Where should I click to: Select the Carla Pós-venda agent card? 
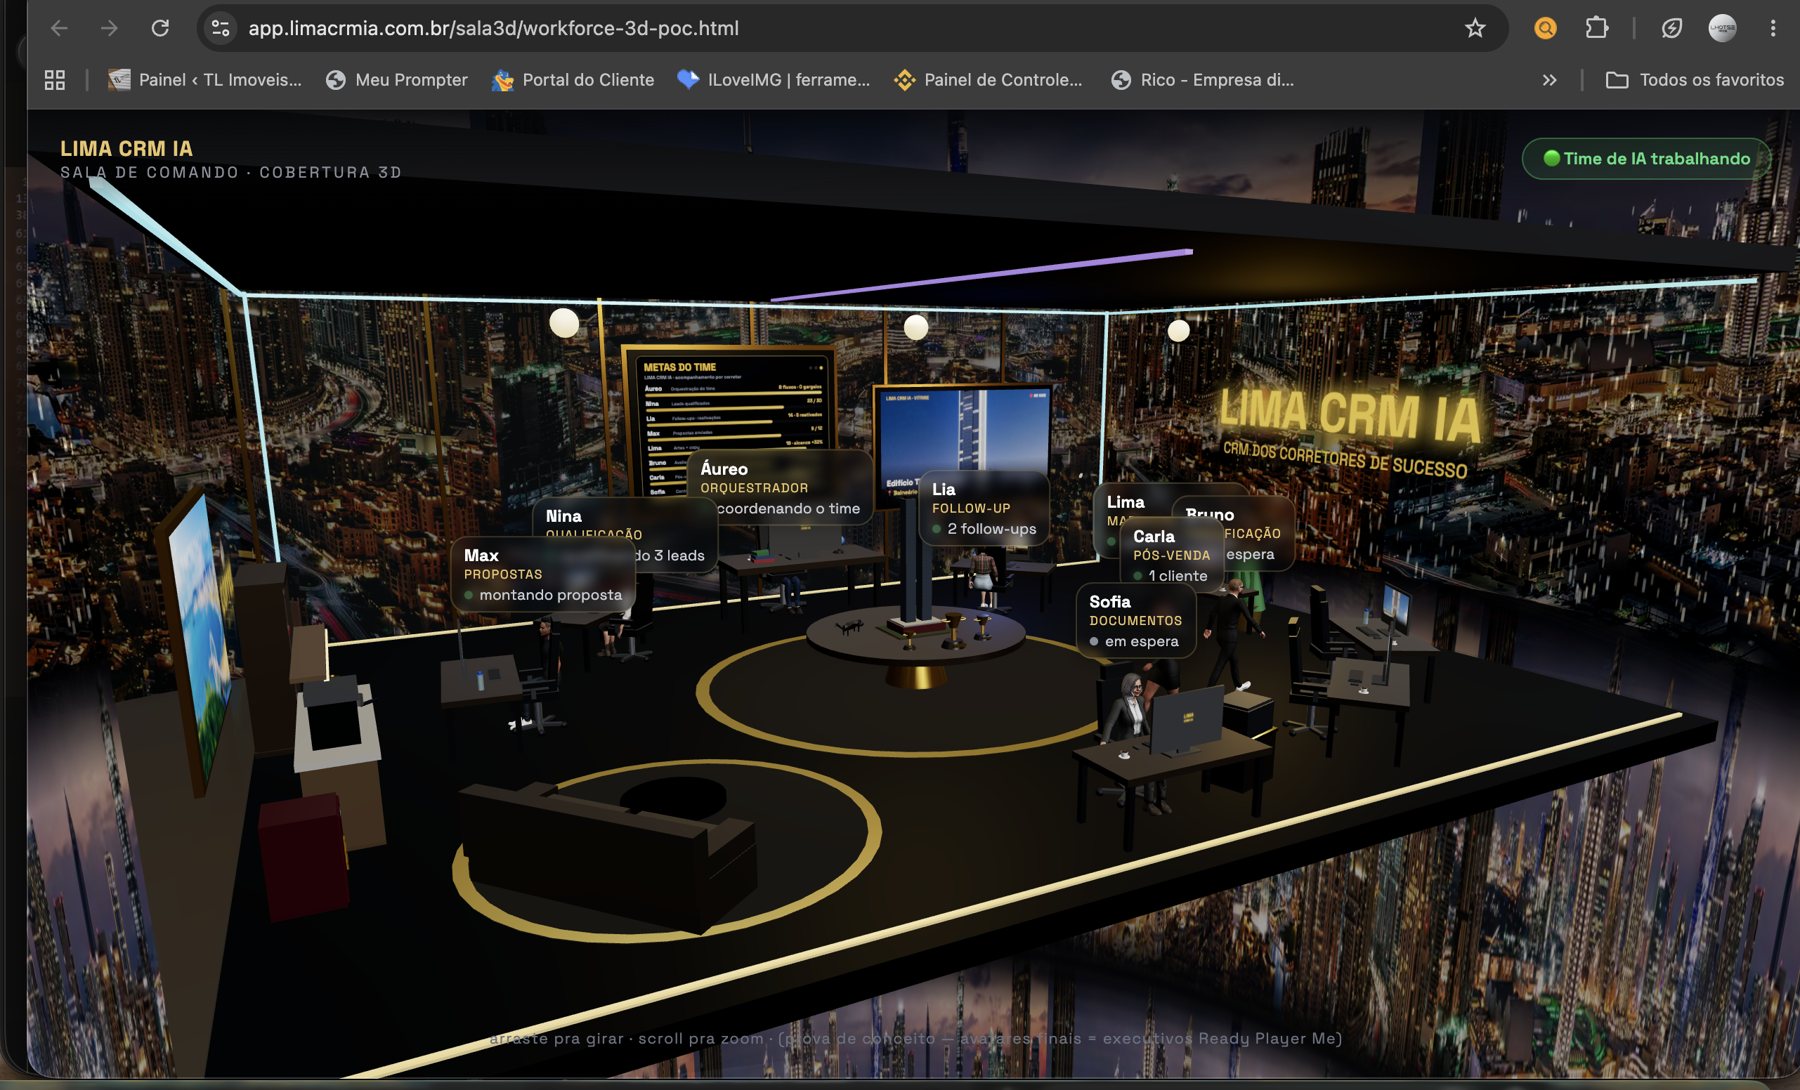(x=1171, y=555)
